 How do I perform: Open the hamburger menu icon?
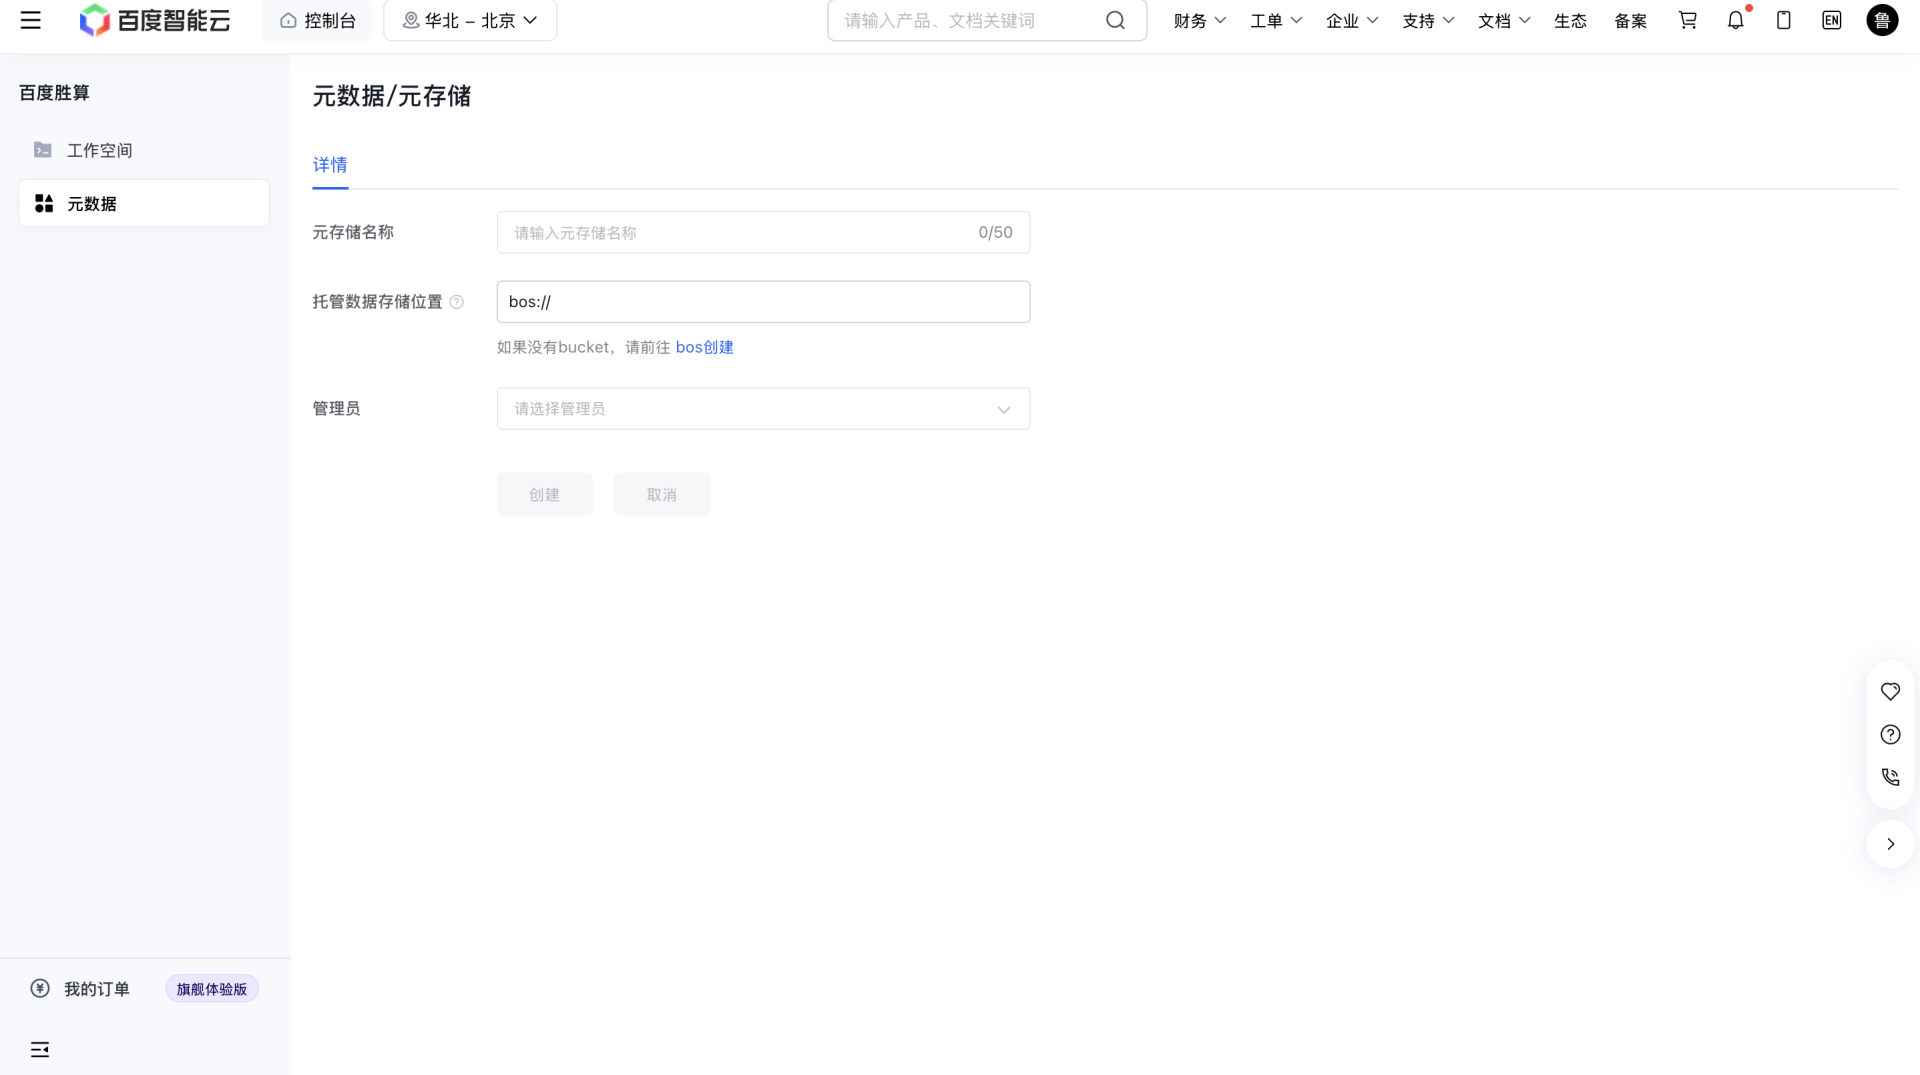pyautogui.click(x=31, y=20)
